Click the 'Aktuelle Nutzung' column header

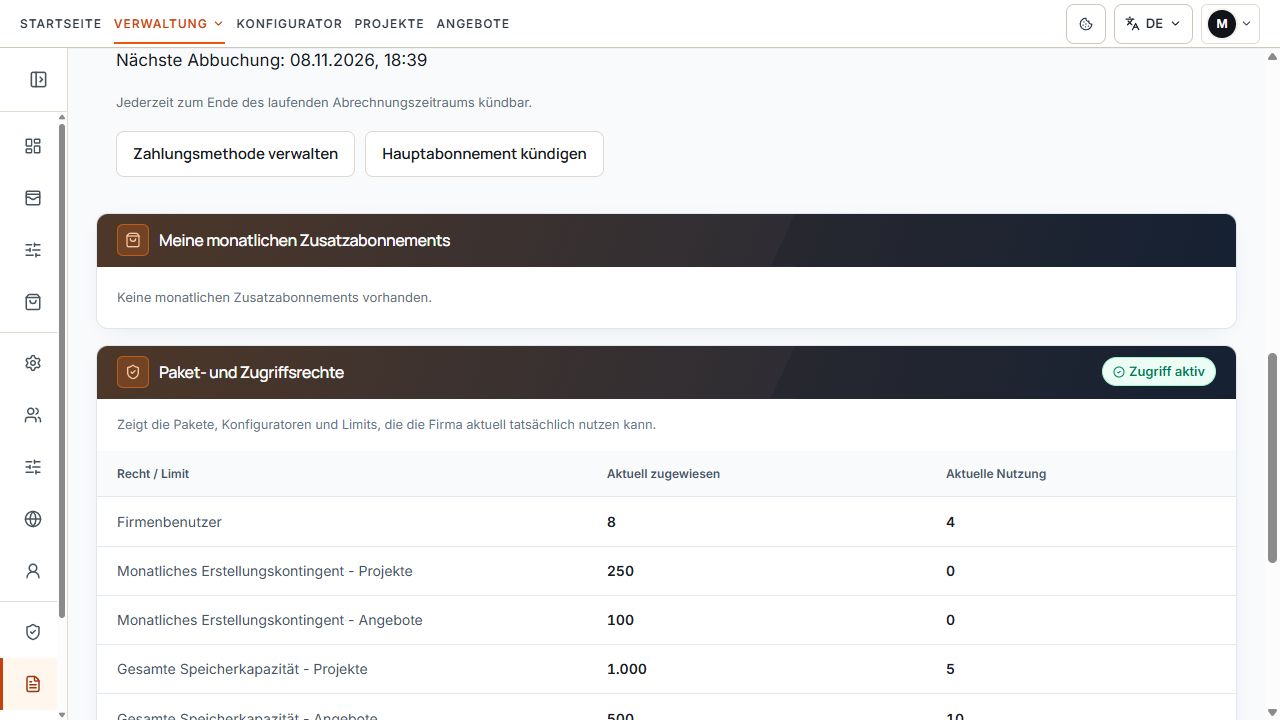pyautogui.click(x=996, y=474)
